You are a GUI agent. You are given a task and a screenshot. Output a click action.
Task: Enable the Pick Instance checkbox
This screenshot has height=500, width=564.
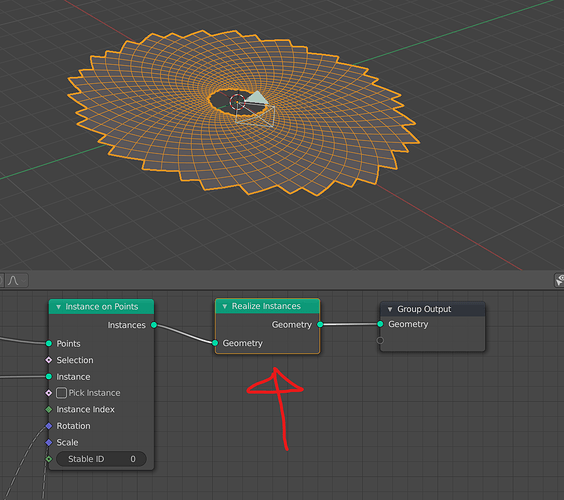coord(62,393)
